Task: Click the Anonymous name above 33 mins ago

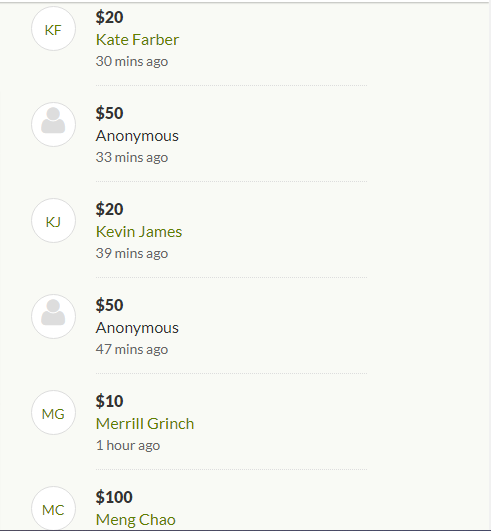Action: [137, 136]
